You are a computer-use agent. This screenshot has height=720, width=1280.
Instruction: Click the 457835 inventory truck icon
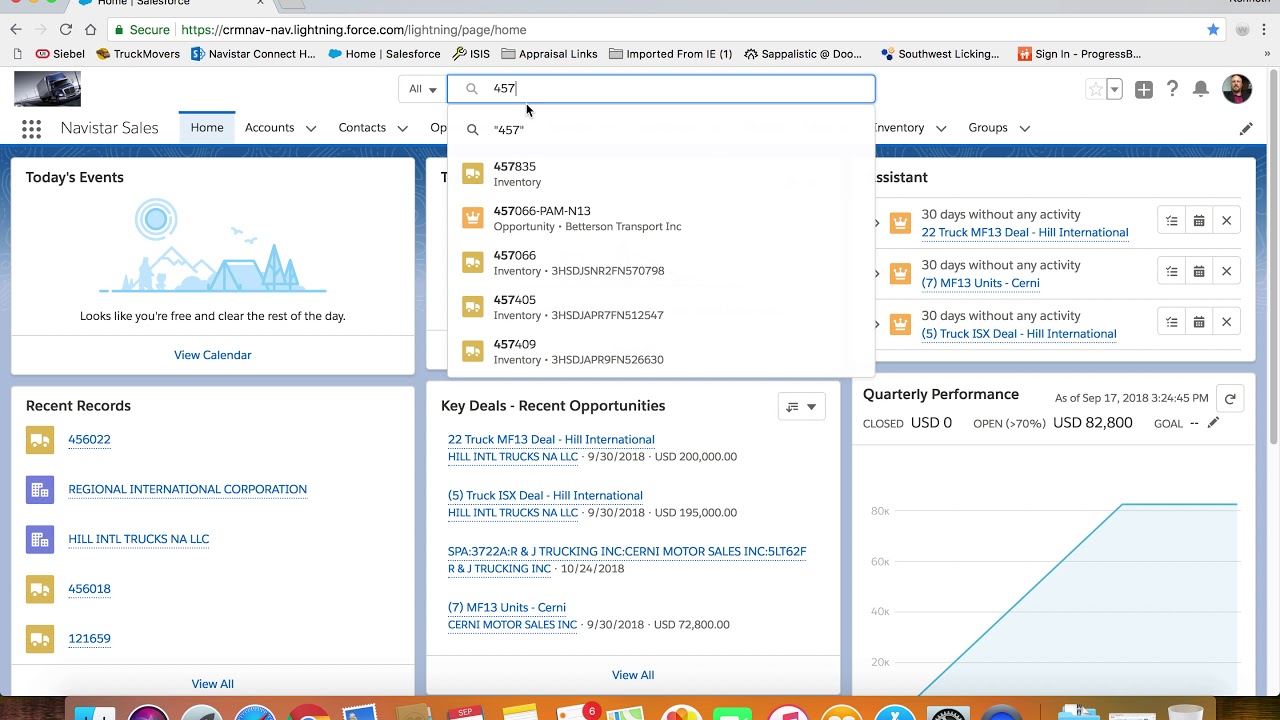tap(473, 174)
